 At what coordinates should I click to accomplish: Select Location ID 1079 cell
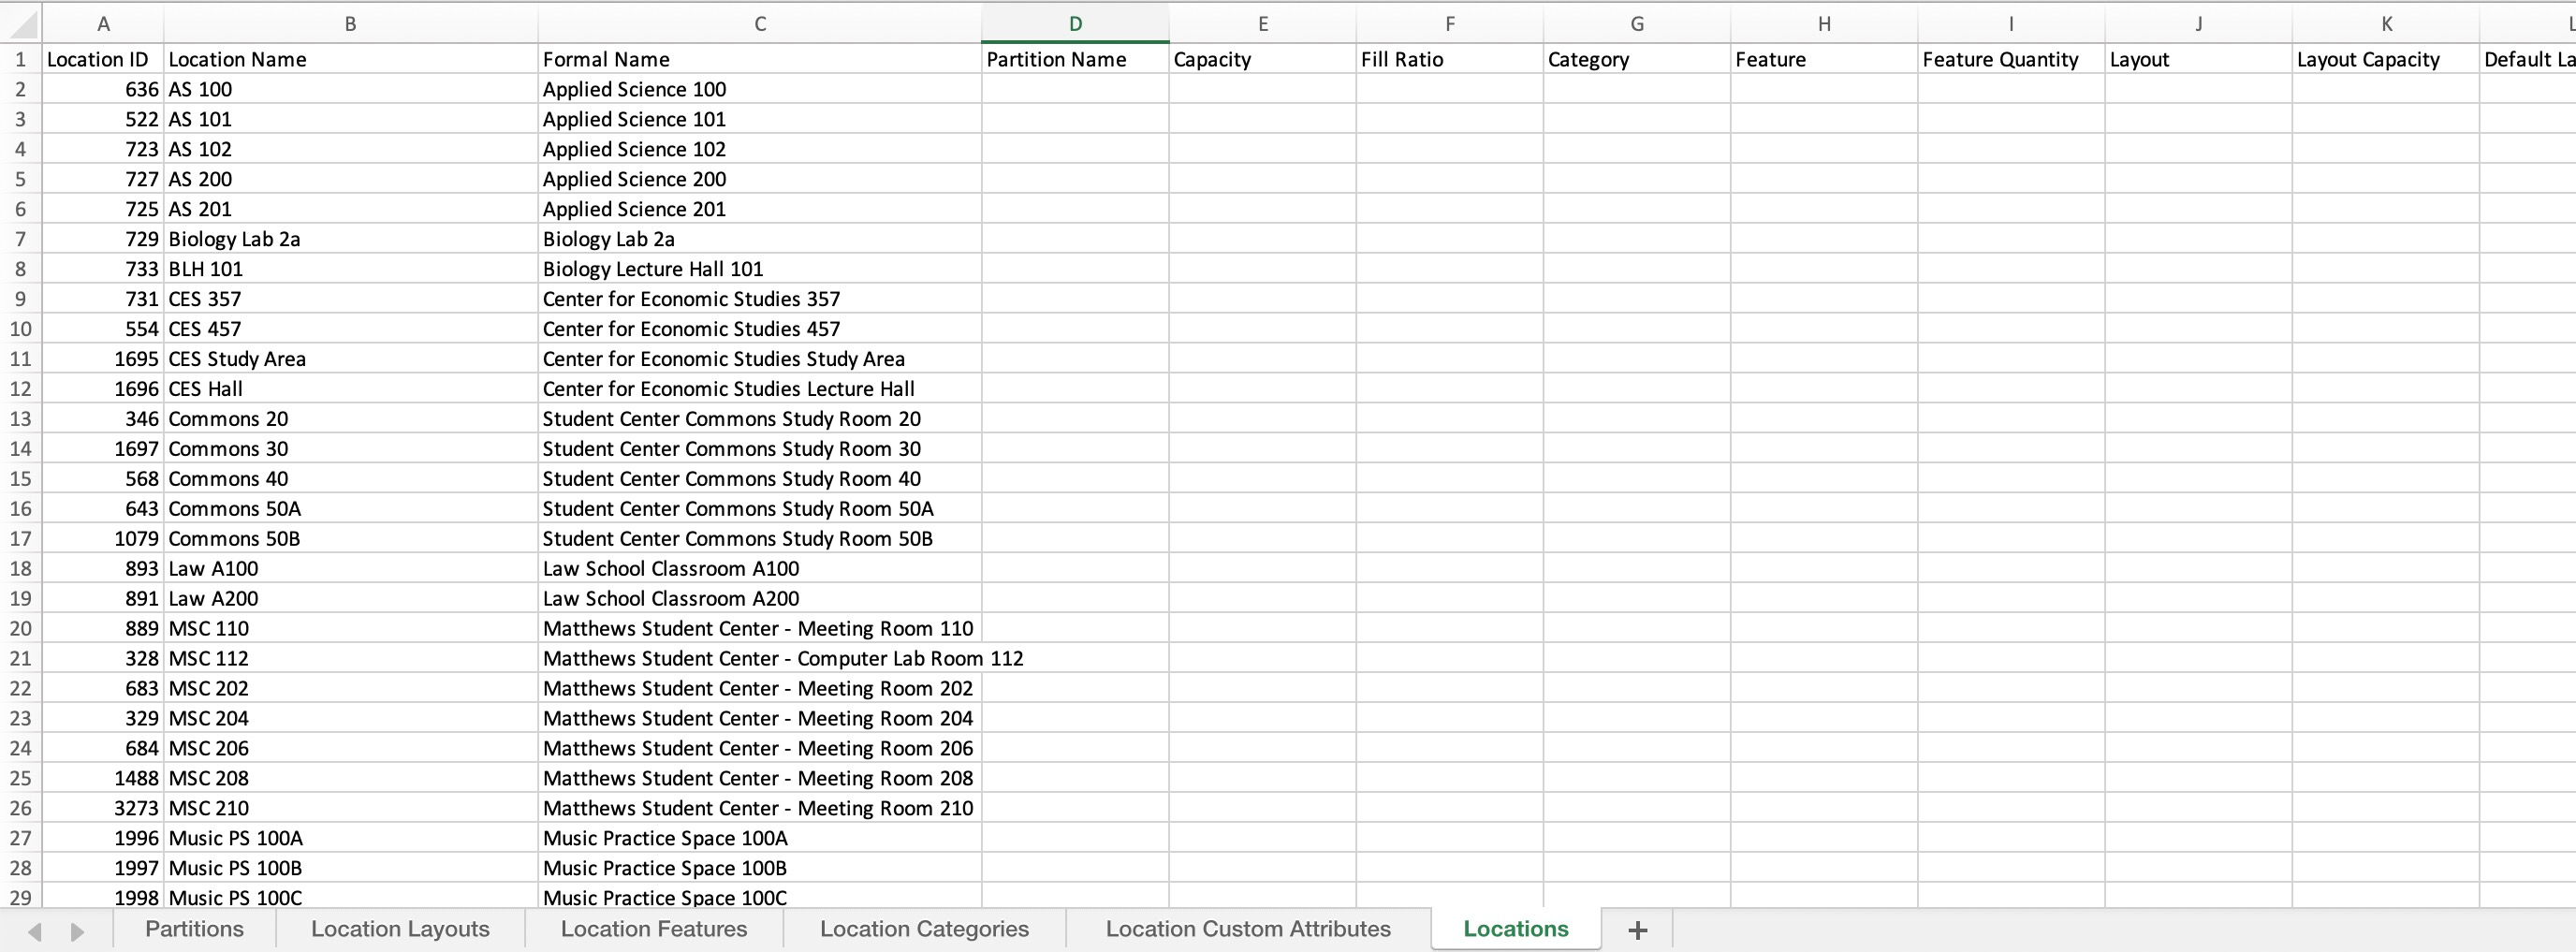(x=103, y=539)
